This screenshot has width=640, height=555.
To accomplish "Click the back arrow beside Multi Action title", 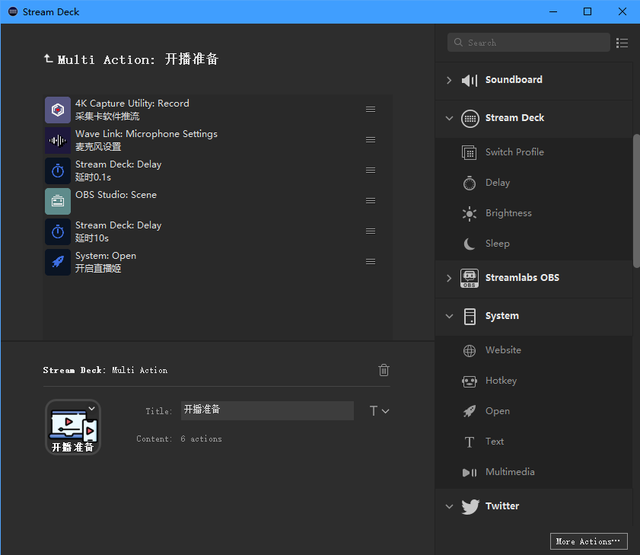I will (48, 59).
